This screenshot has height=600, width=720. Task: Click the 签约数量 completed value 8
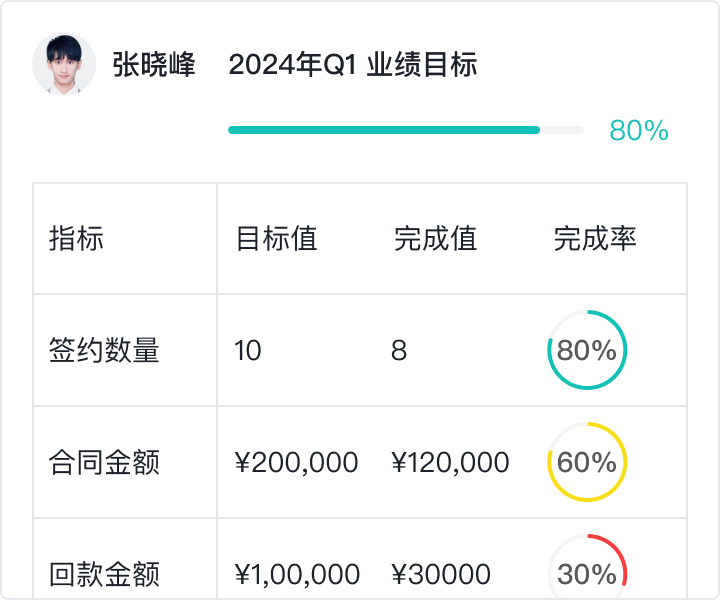click(399, 351)
